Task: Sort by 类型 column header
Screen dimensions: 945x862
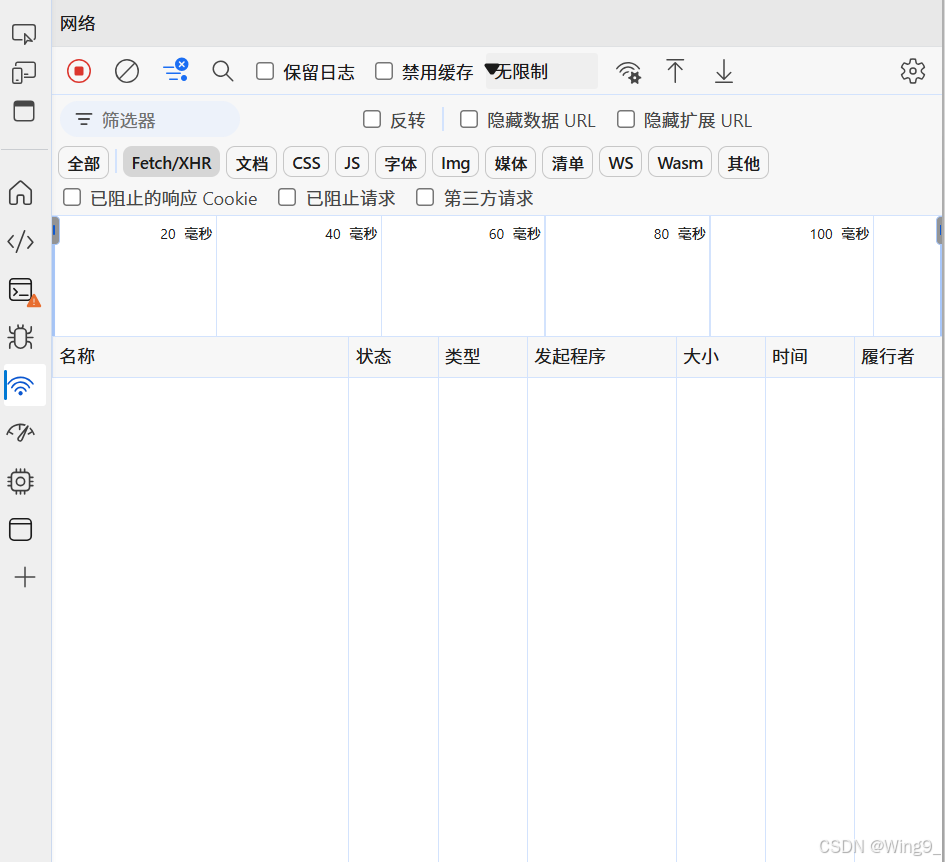Action: (x=483, y=356)
